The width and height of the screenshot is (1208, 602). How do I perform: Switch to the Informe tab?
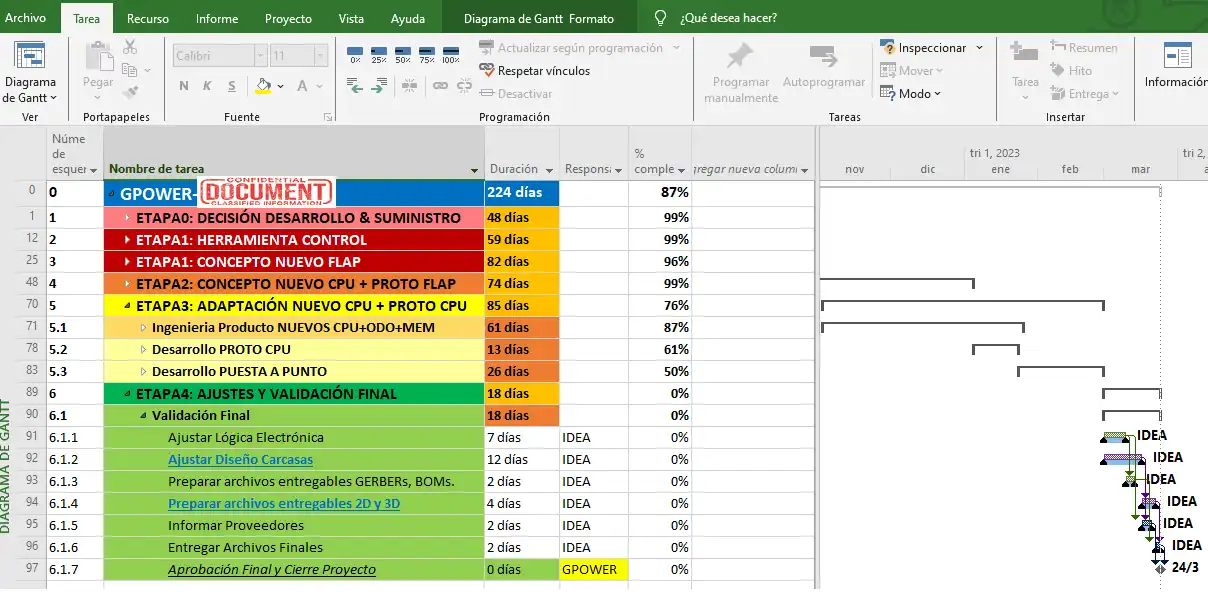[x=217, y=18]
